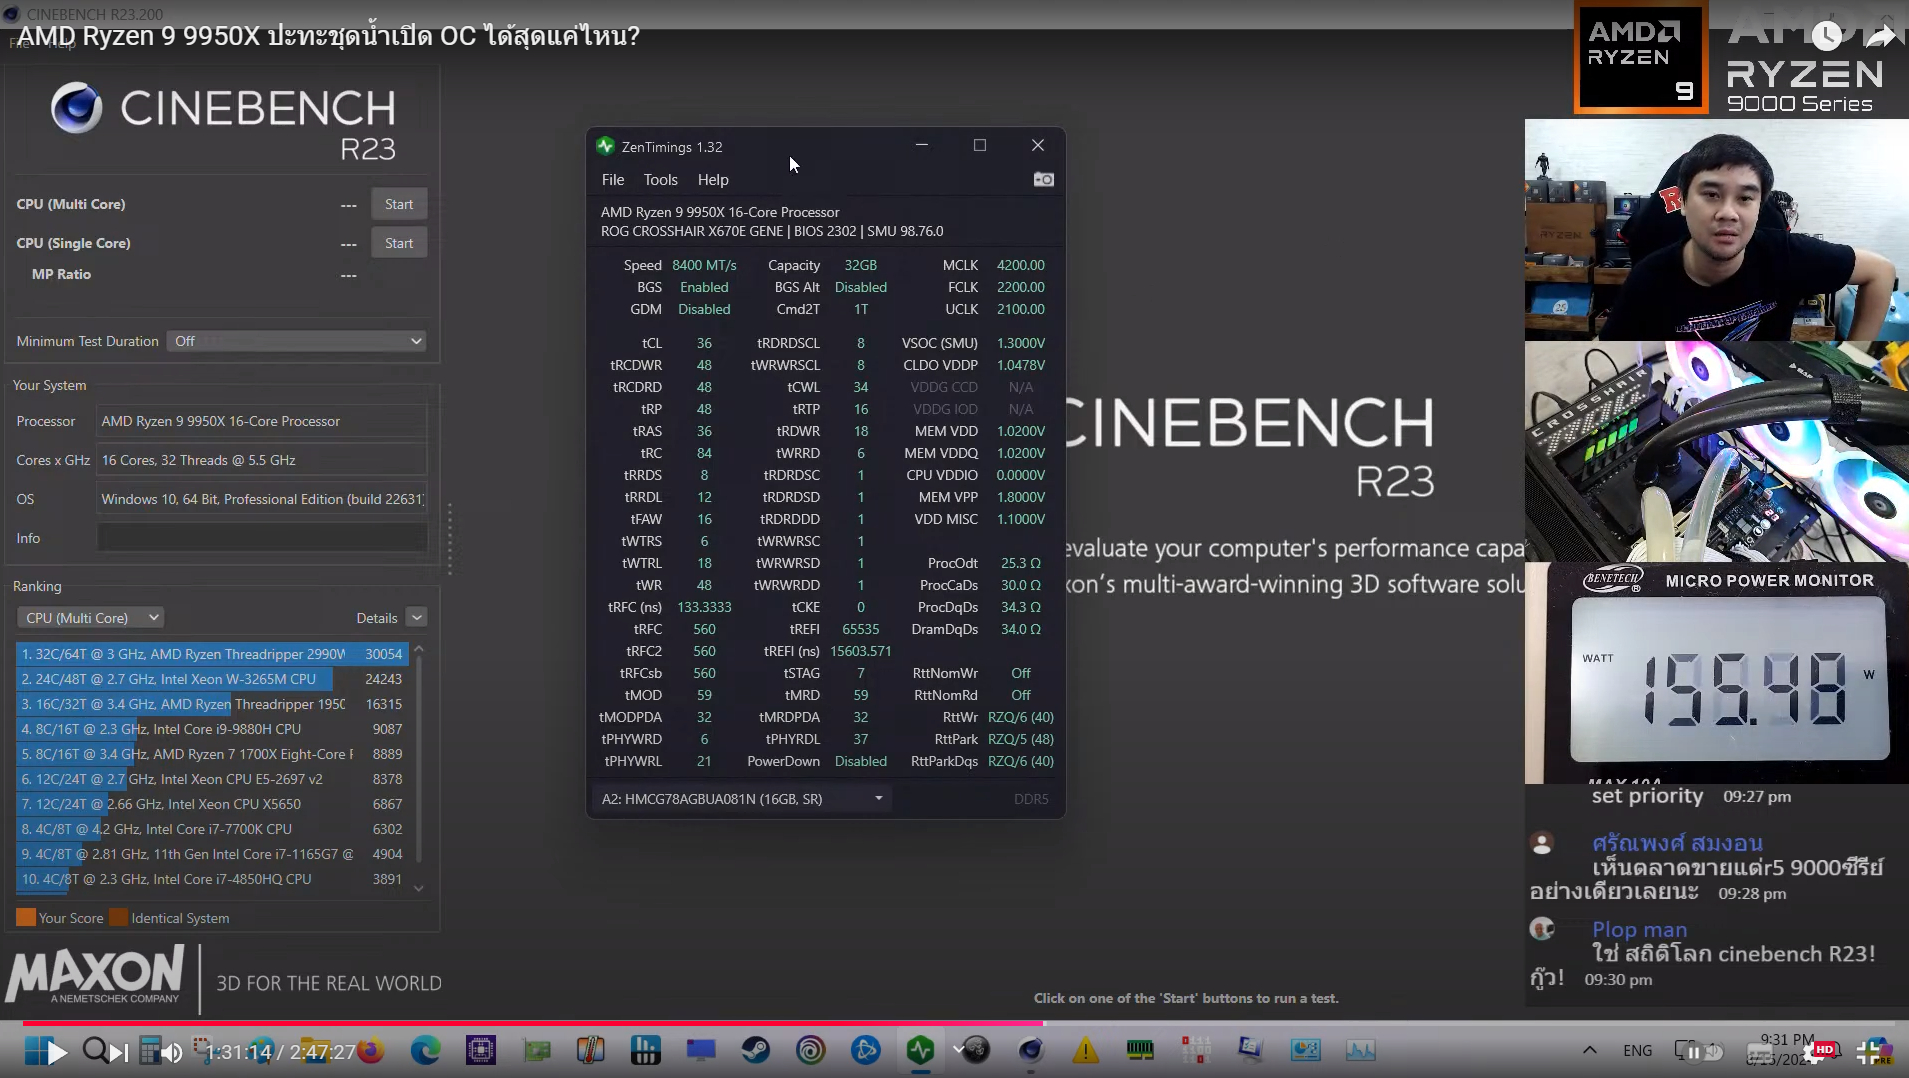Image resolution: width=1909 pixels, height=1078 pixels.
Task: Close the ZenTimings window
Action: coord(1038,145)
